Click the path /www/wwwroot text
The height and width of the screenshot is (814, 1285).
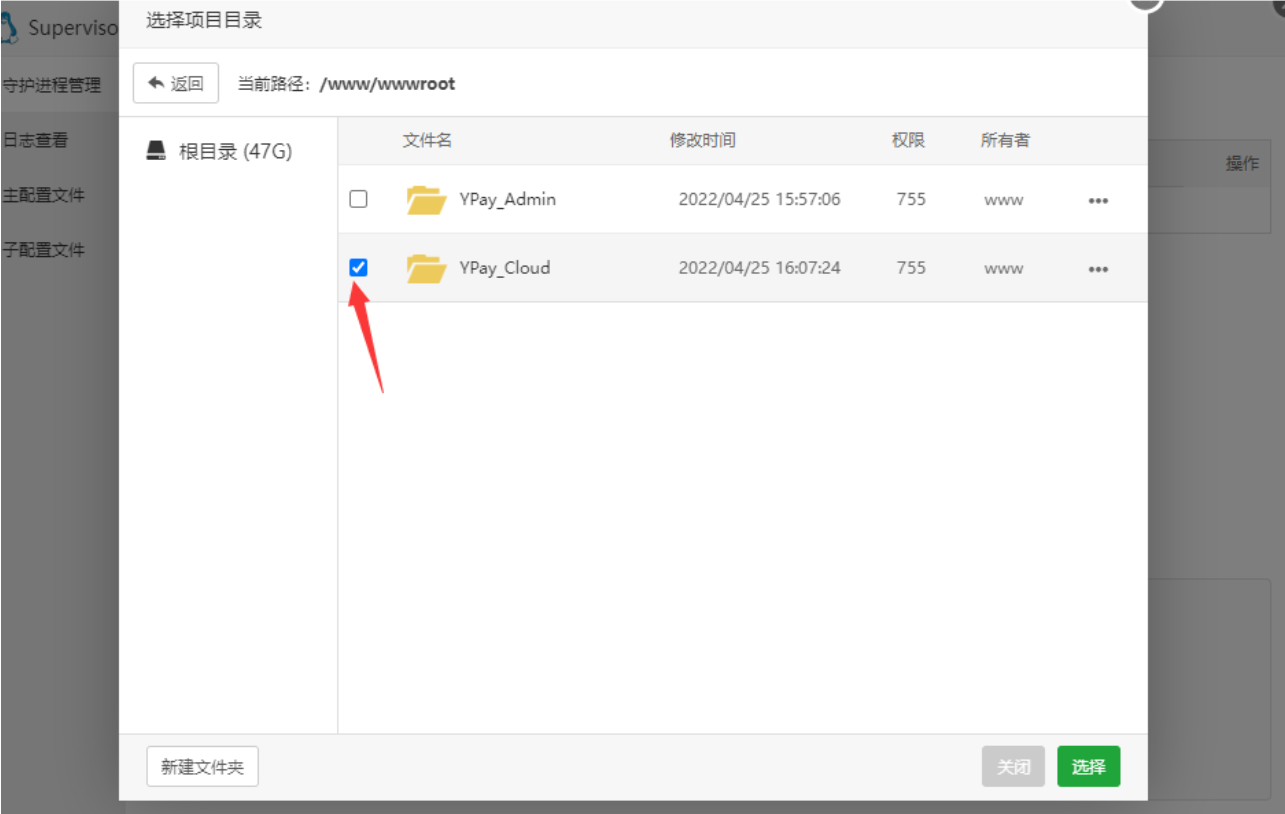(387, 84)
